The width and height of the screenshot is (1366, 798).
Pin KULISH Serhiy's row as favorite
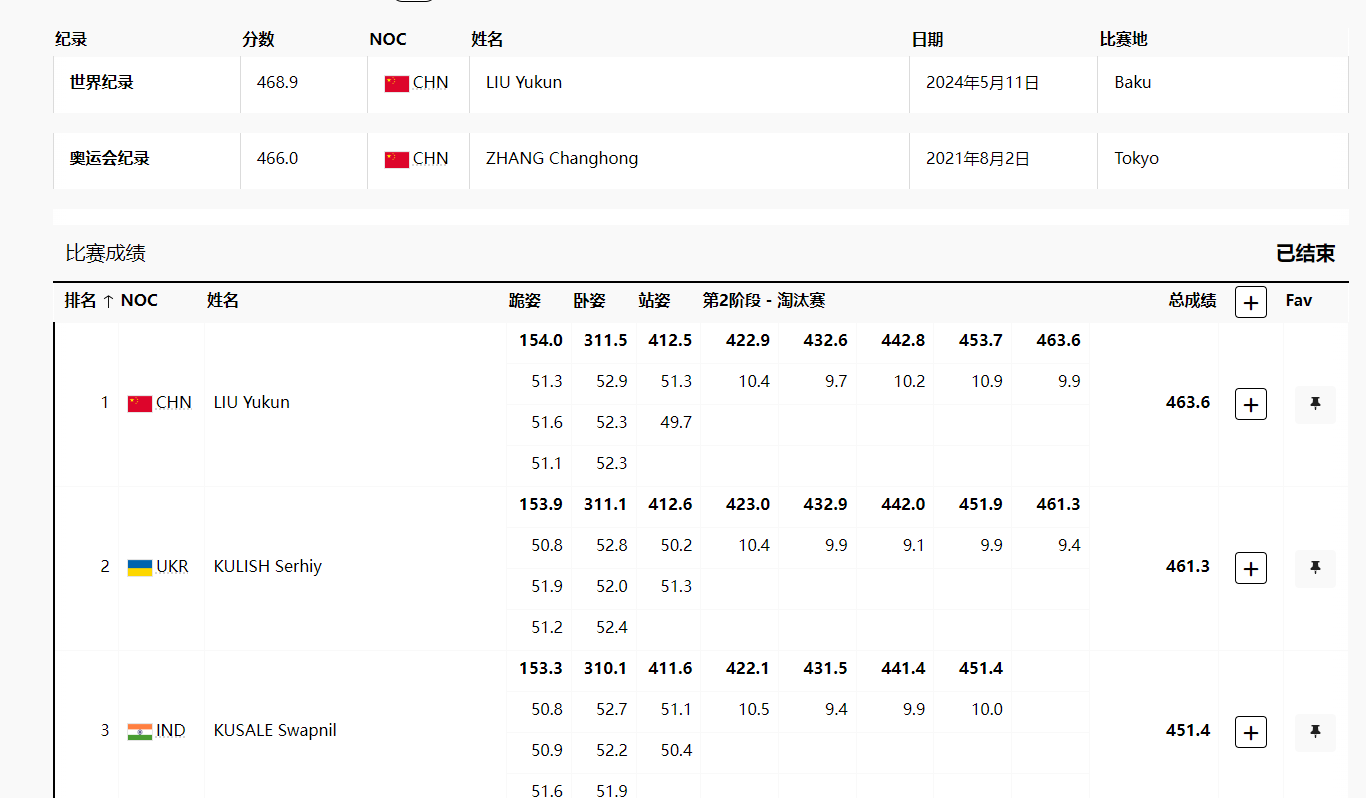pyautogui.click(x=1315, y=568)
